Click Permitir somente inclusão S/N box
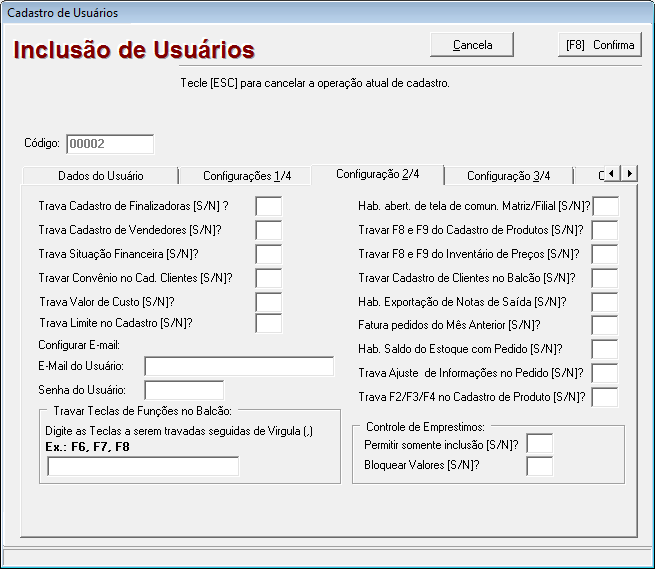 (539, 444)
